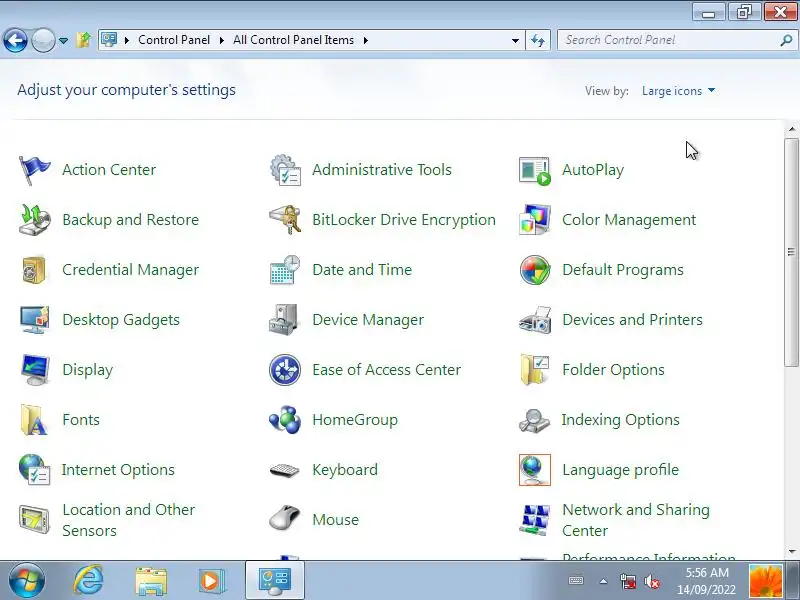Open the Desktop Gadgets icon
This screenshot has width=800, height=600.
point(34,320)
